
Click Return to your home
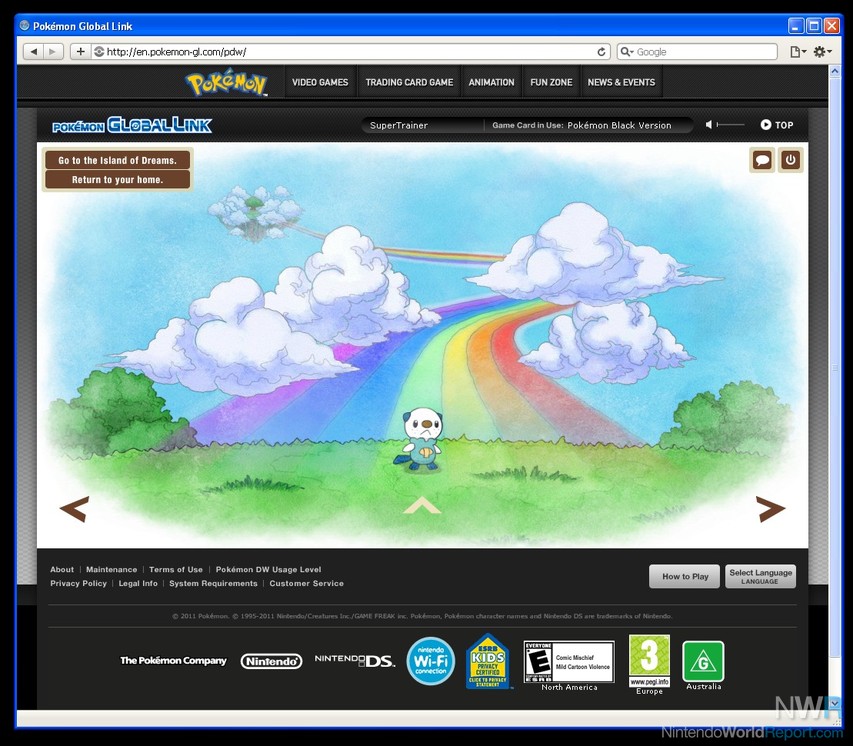click(118, 180)
